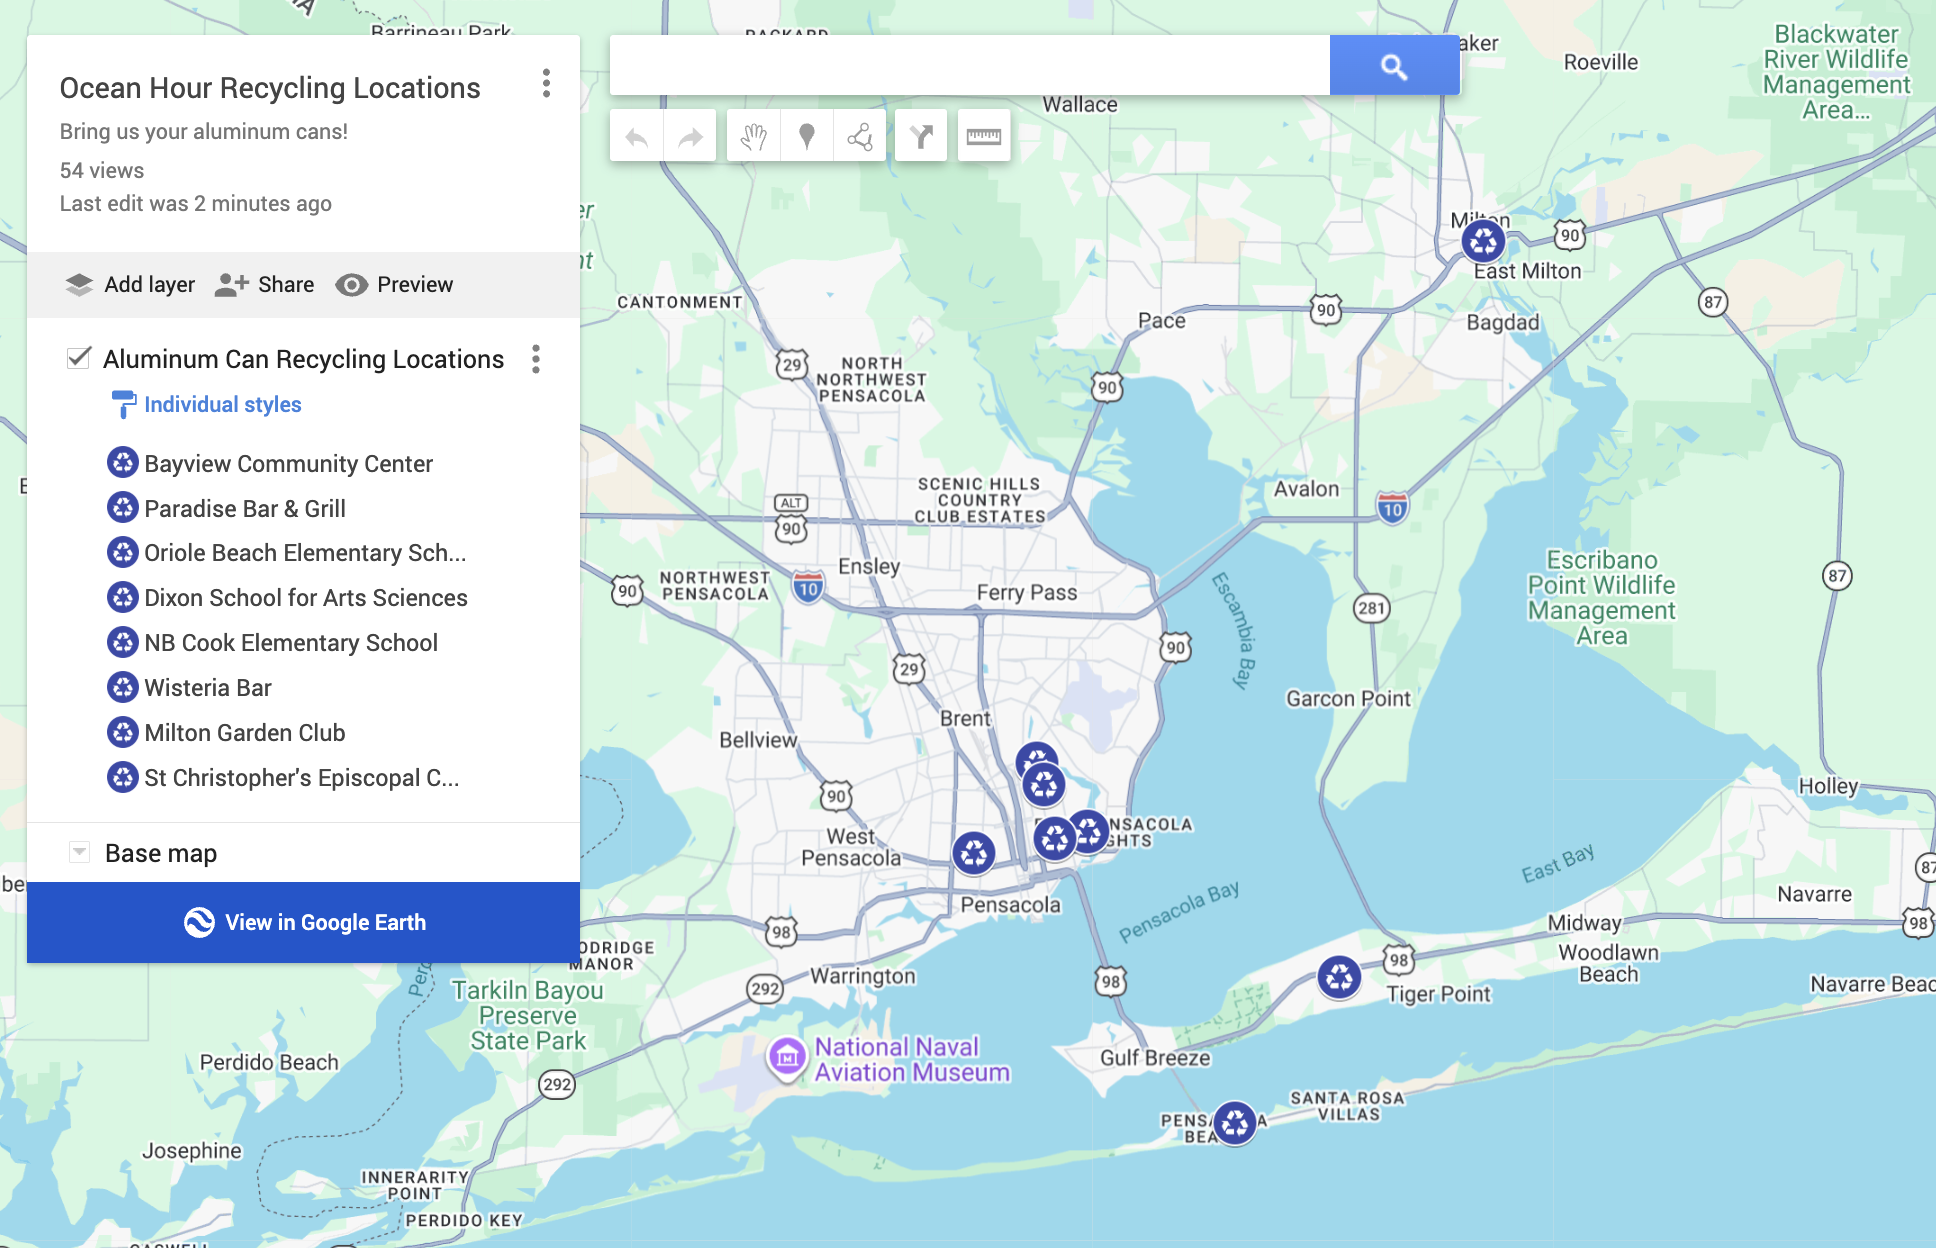Click the undo arrow in map toolbar

(636, 136)
